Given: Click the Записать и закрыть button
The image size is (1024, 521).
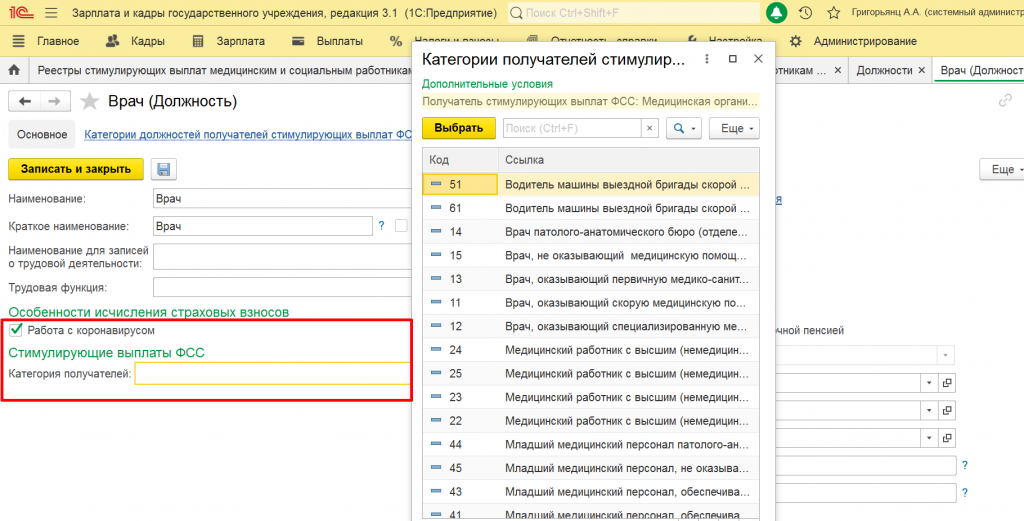Looking at the screenshot, I should pos(76,169).
